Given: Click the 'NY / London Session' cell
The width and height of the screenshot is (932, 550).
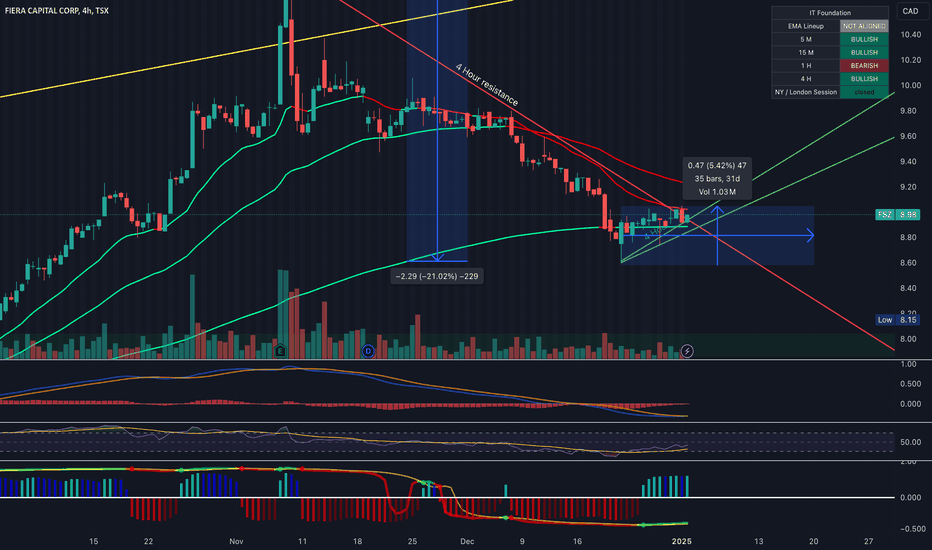Looking at the screenshot, I should (x=806, y=92).
